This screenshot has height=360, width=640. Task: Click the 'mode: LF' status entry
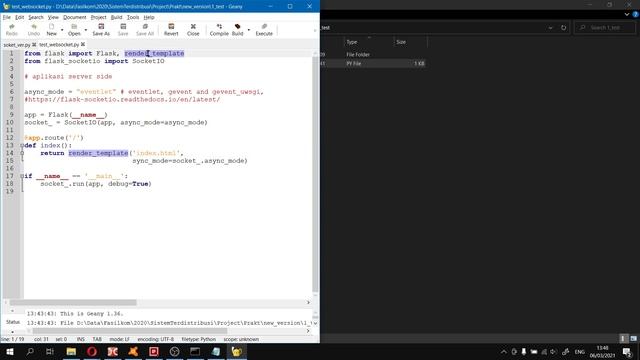[x=119, y=339]
